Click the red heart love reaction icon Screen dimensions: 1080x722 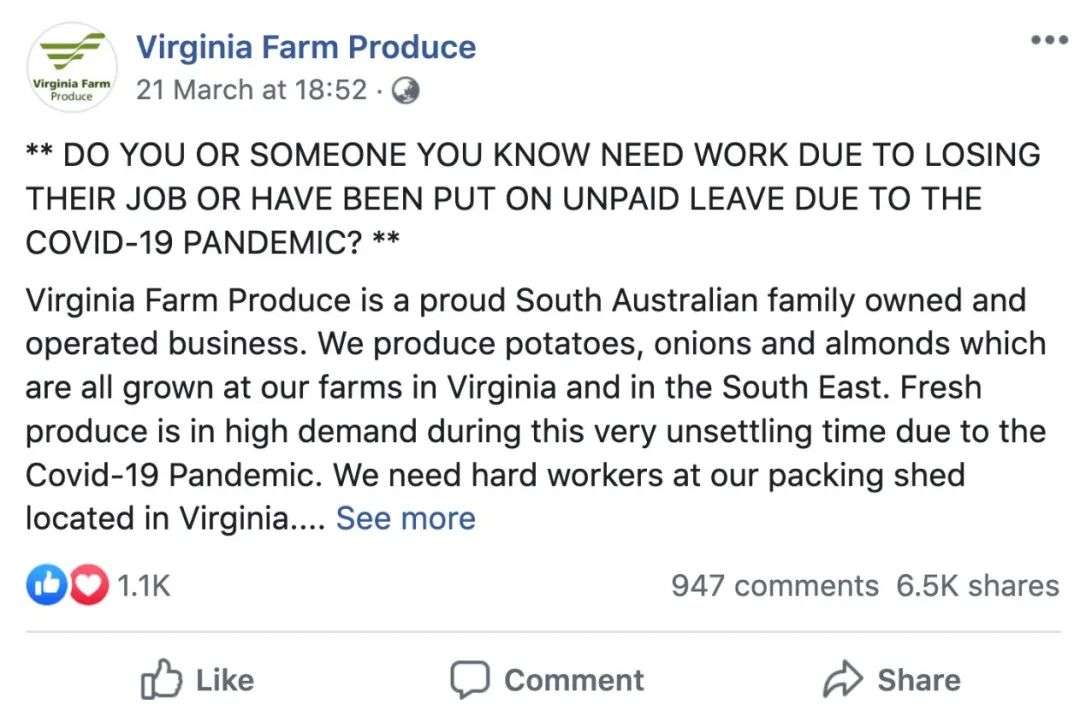[x=87, y=585]
